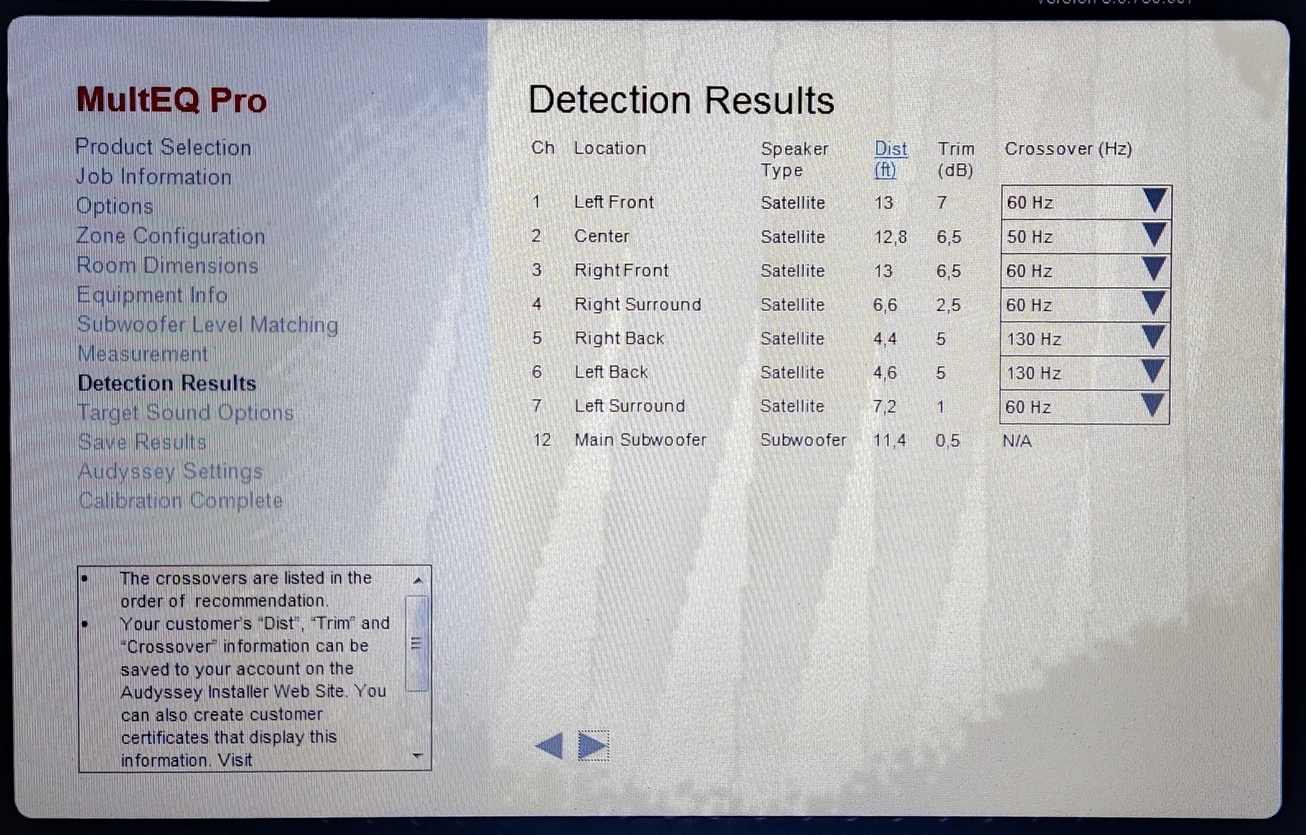Image resolution: width=1306 pixels, height=835 pixels.
Task: Click the N/A subwoofer crossover text
Action: coord(1017,440)
